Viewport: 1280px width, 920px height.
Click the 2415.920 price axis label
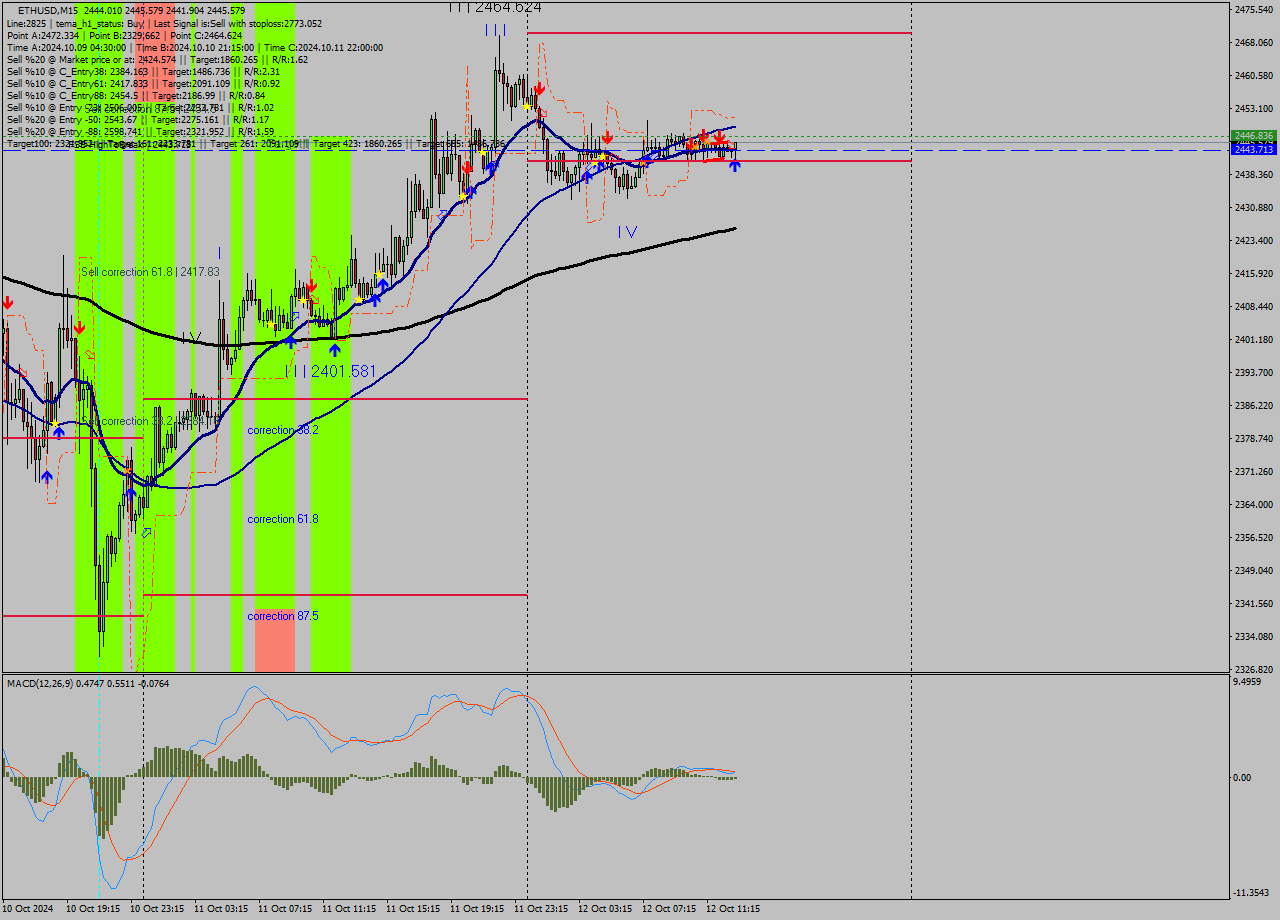click(1254, 273)
